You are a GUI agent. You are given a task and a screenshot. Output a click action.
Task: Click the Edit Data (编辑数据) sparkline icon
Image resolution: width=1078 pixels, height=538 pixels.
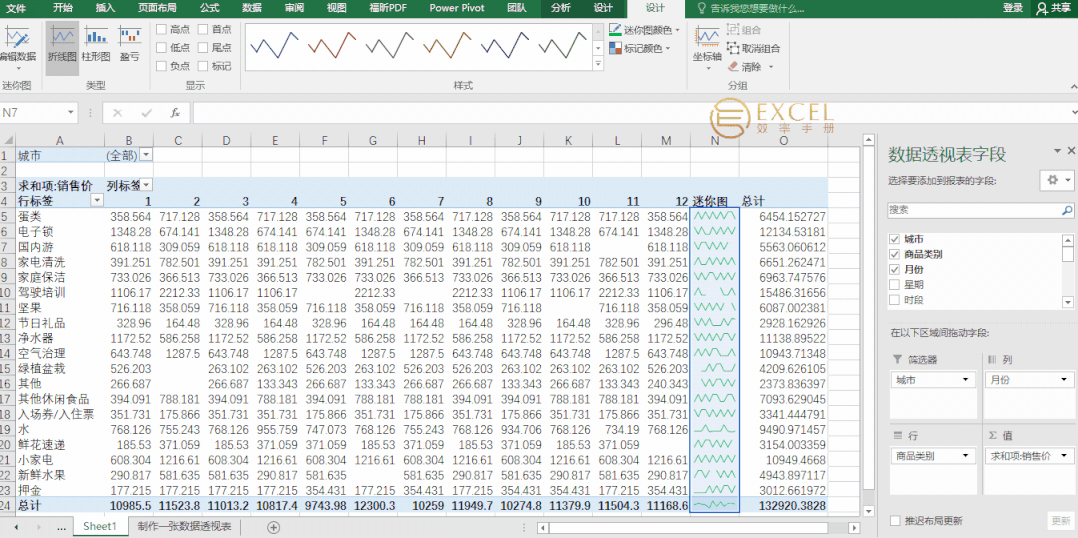tap(16, 37)
